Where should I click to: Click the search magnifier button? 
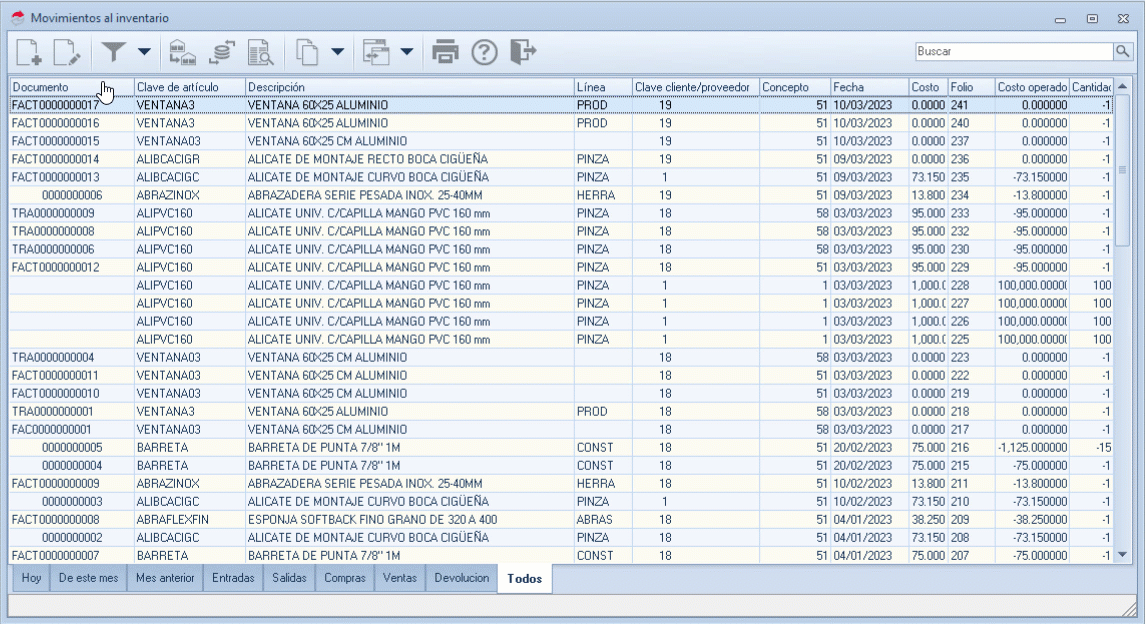pyautogui.click(x=1122, y=50)
